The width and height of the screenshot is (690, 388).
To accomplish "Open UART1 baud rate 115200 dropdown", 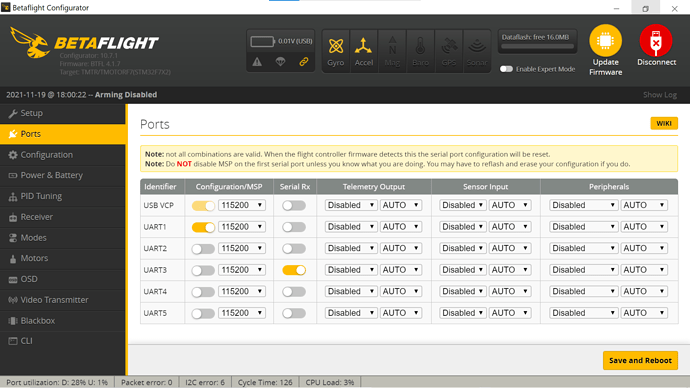I will [x=242, y=227].
